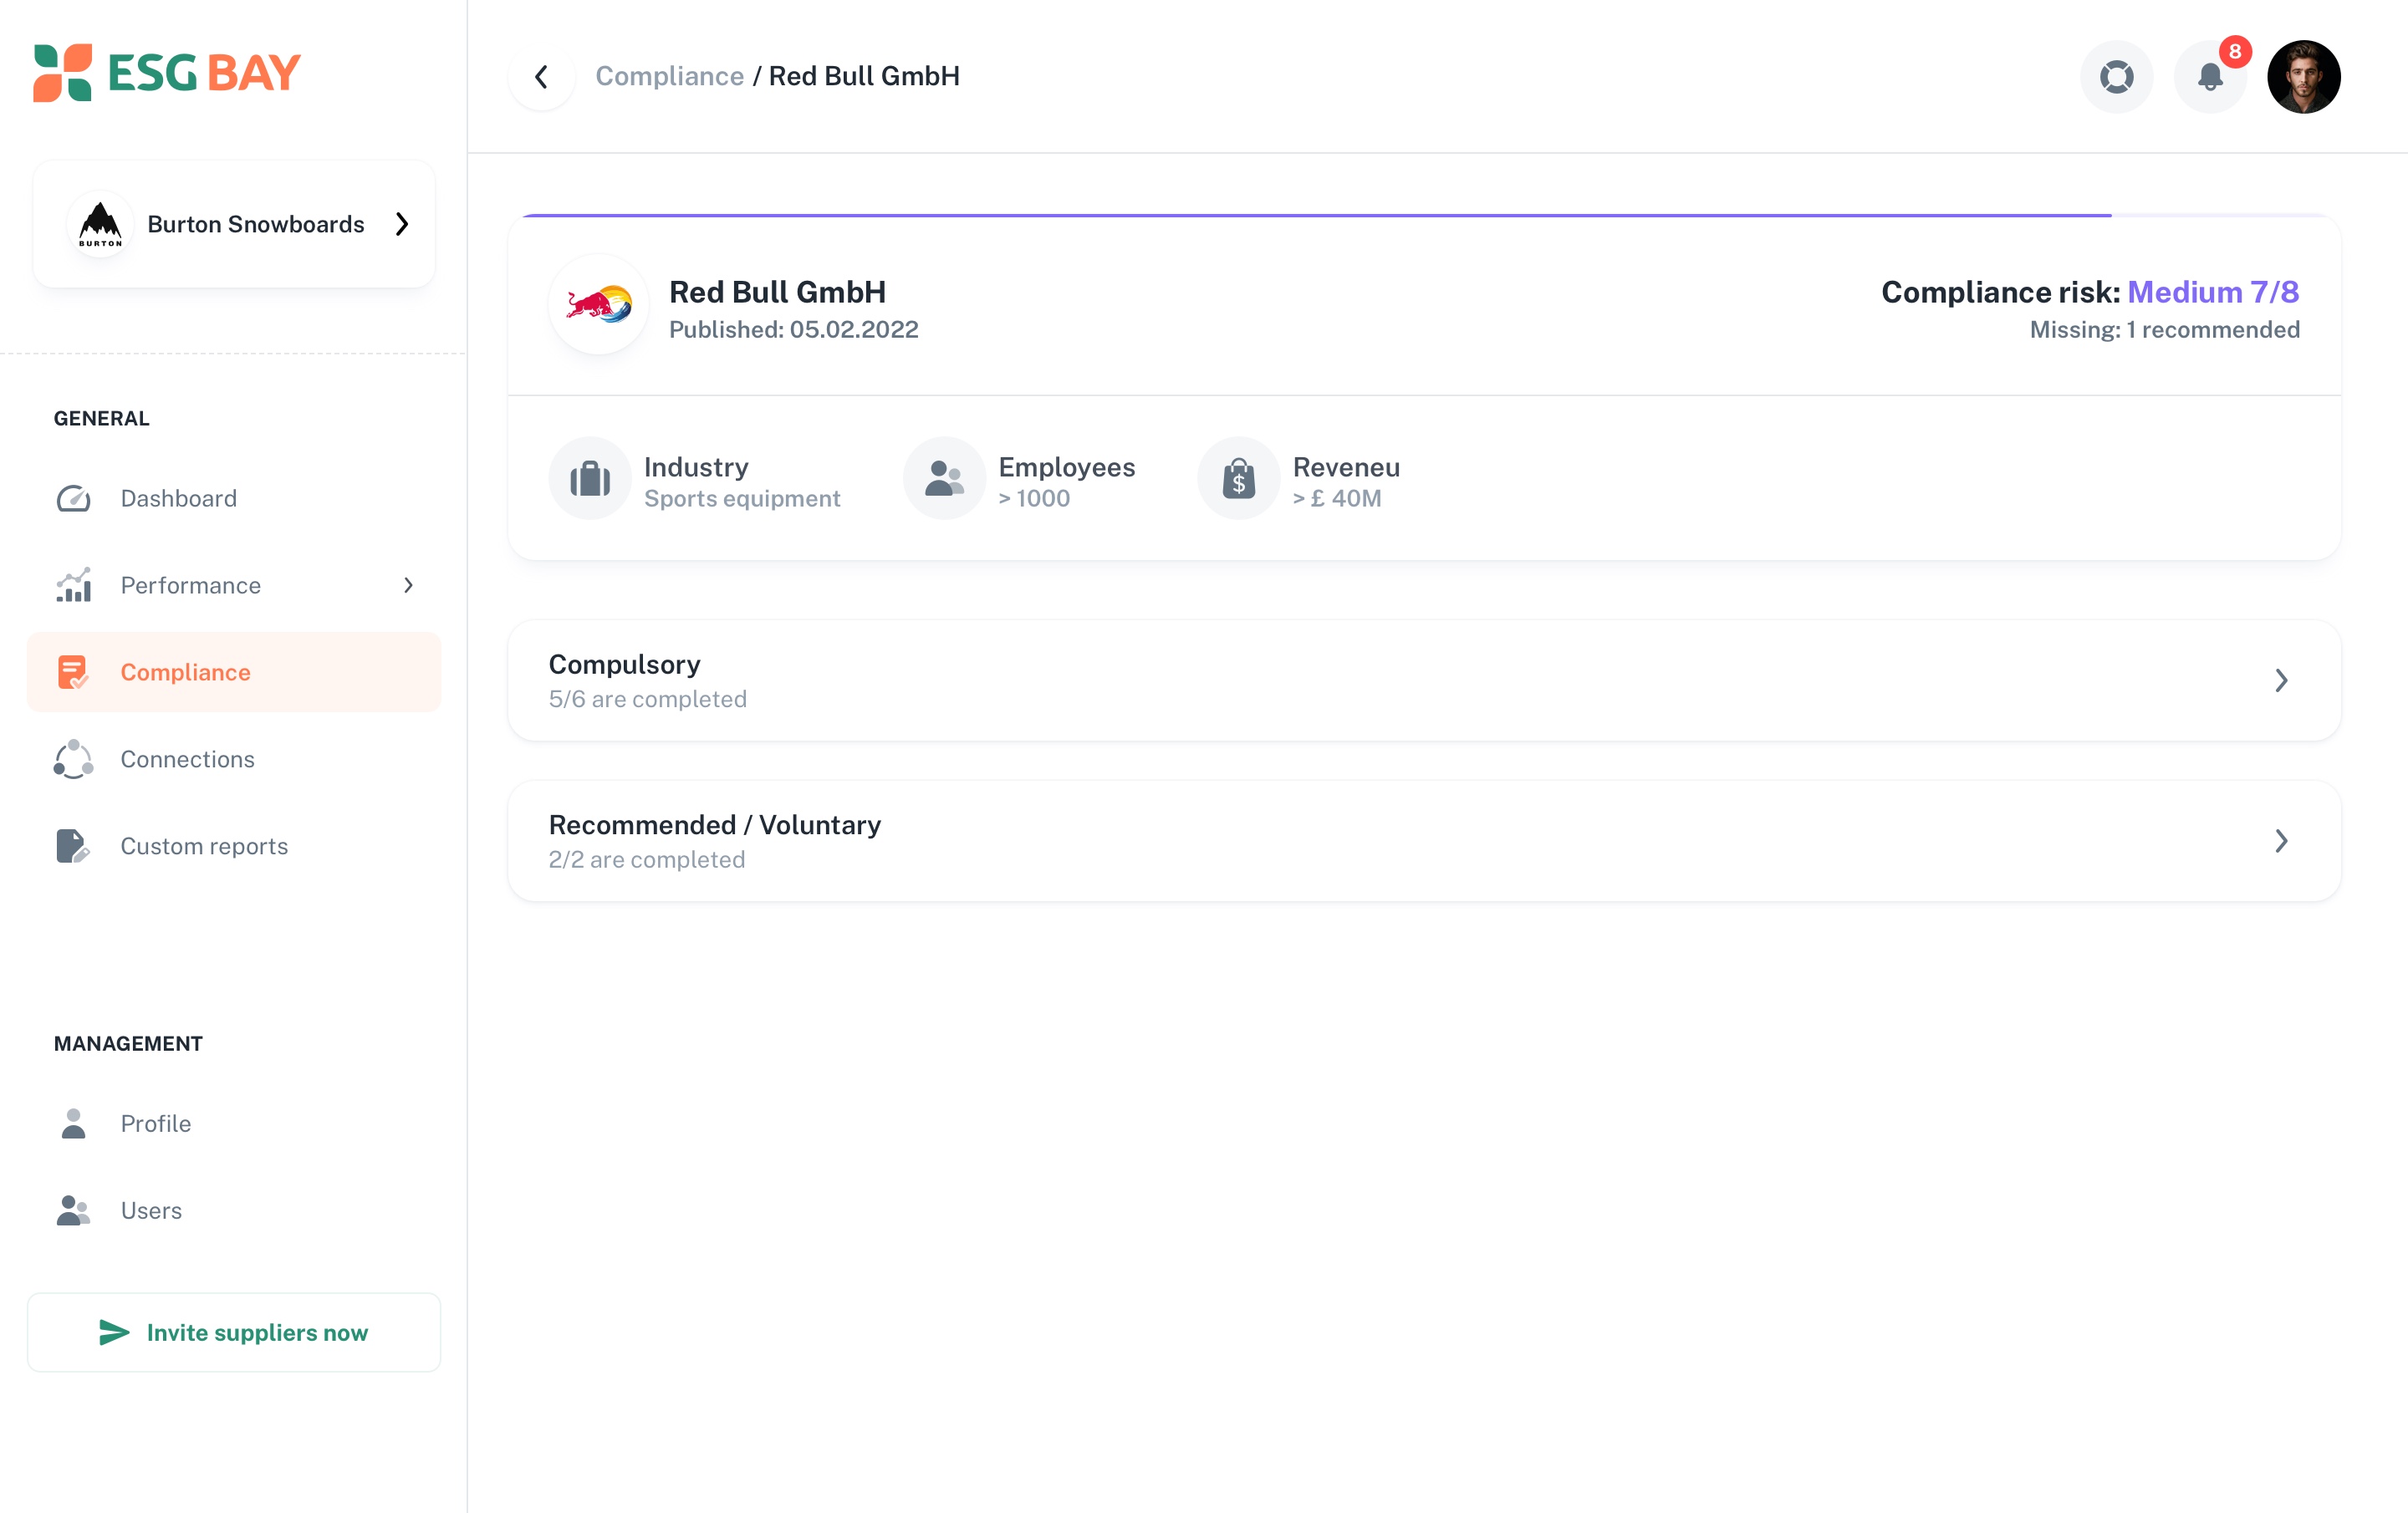Click the Performance chart icon
Viewport: 2408px width, 1513px height.
[x=73, y=585]
